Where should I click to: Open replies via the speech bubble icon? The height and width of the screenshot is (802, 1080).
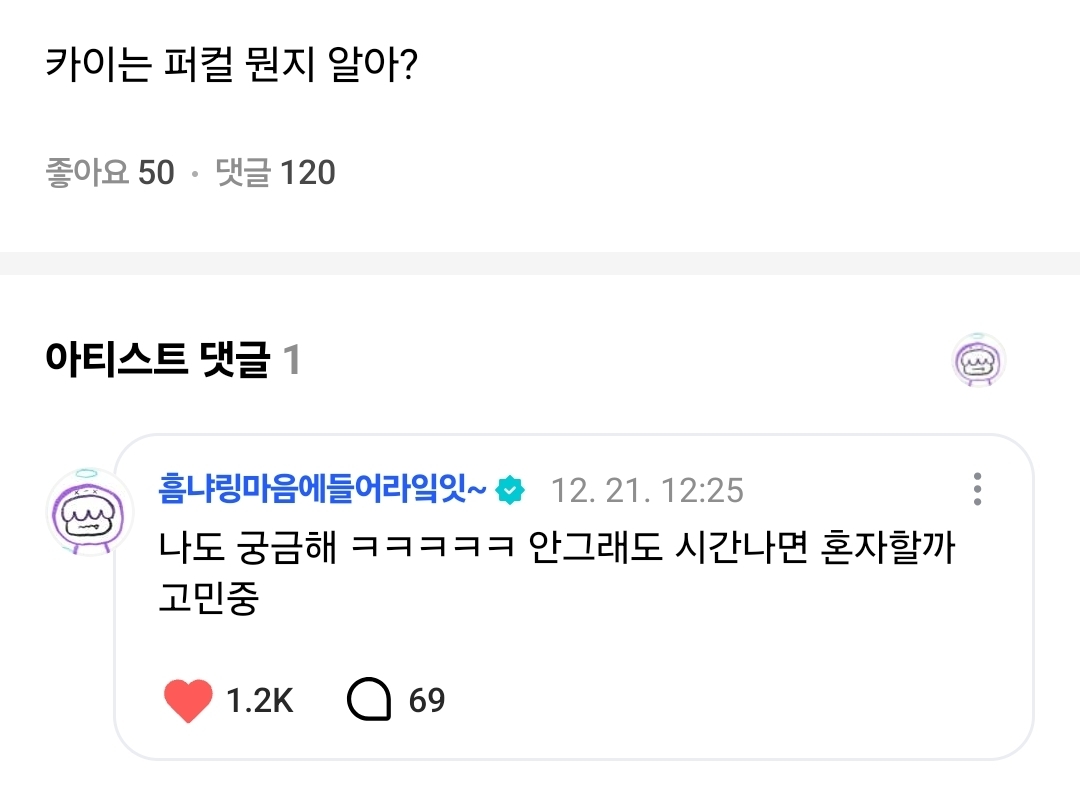(x=369, y=700)
